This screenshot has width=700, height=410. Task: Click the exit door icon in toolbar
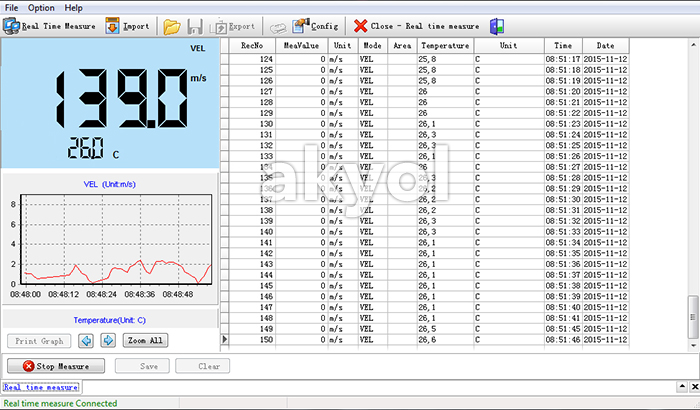497,26
